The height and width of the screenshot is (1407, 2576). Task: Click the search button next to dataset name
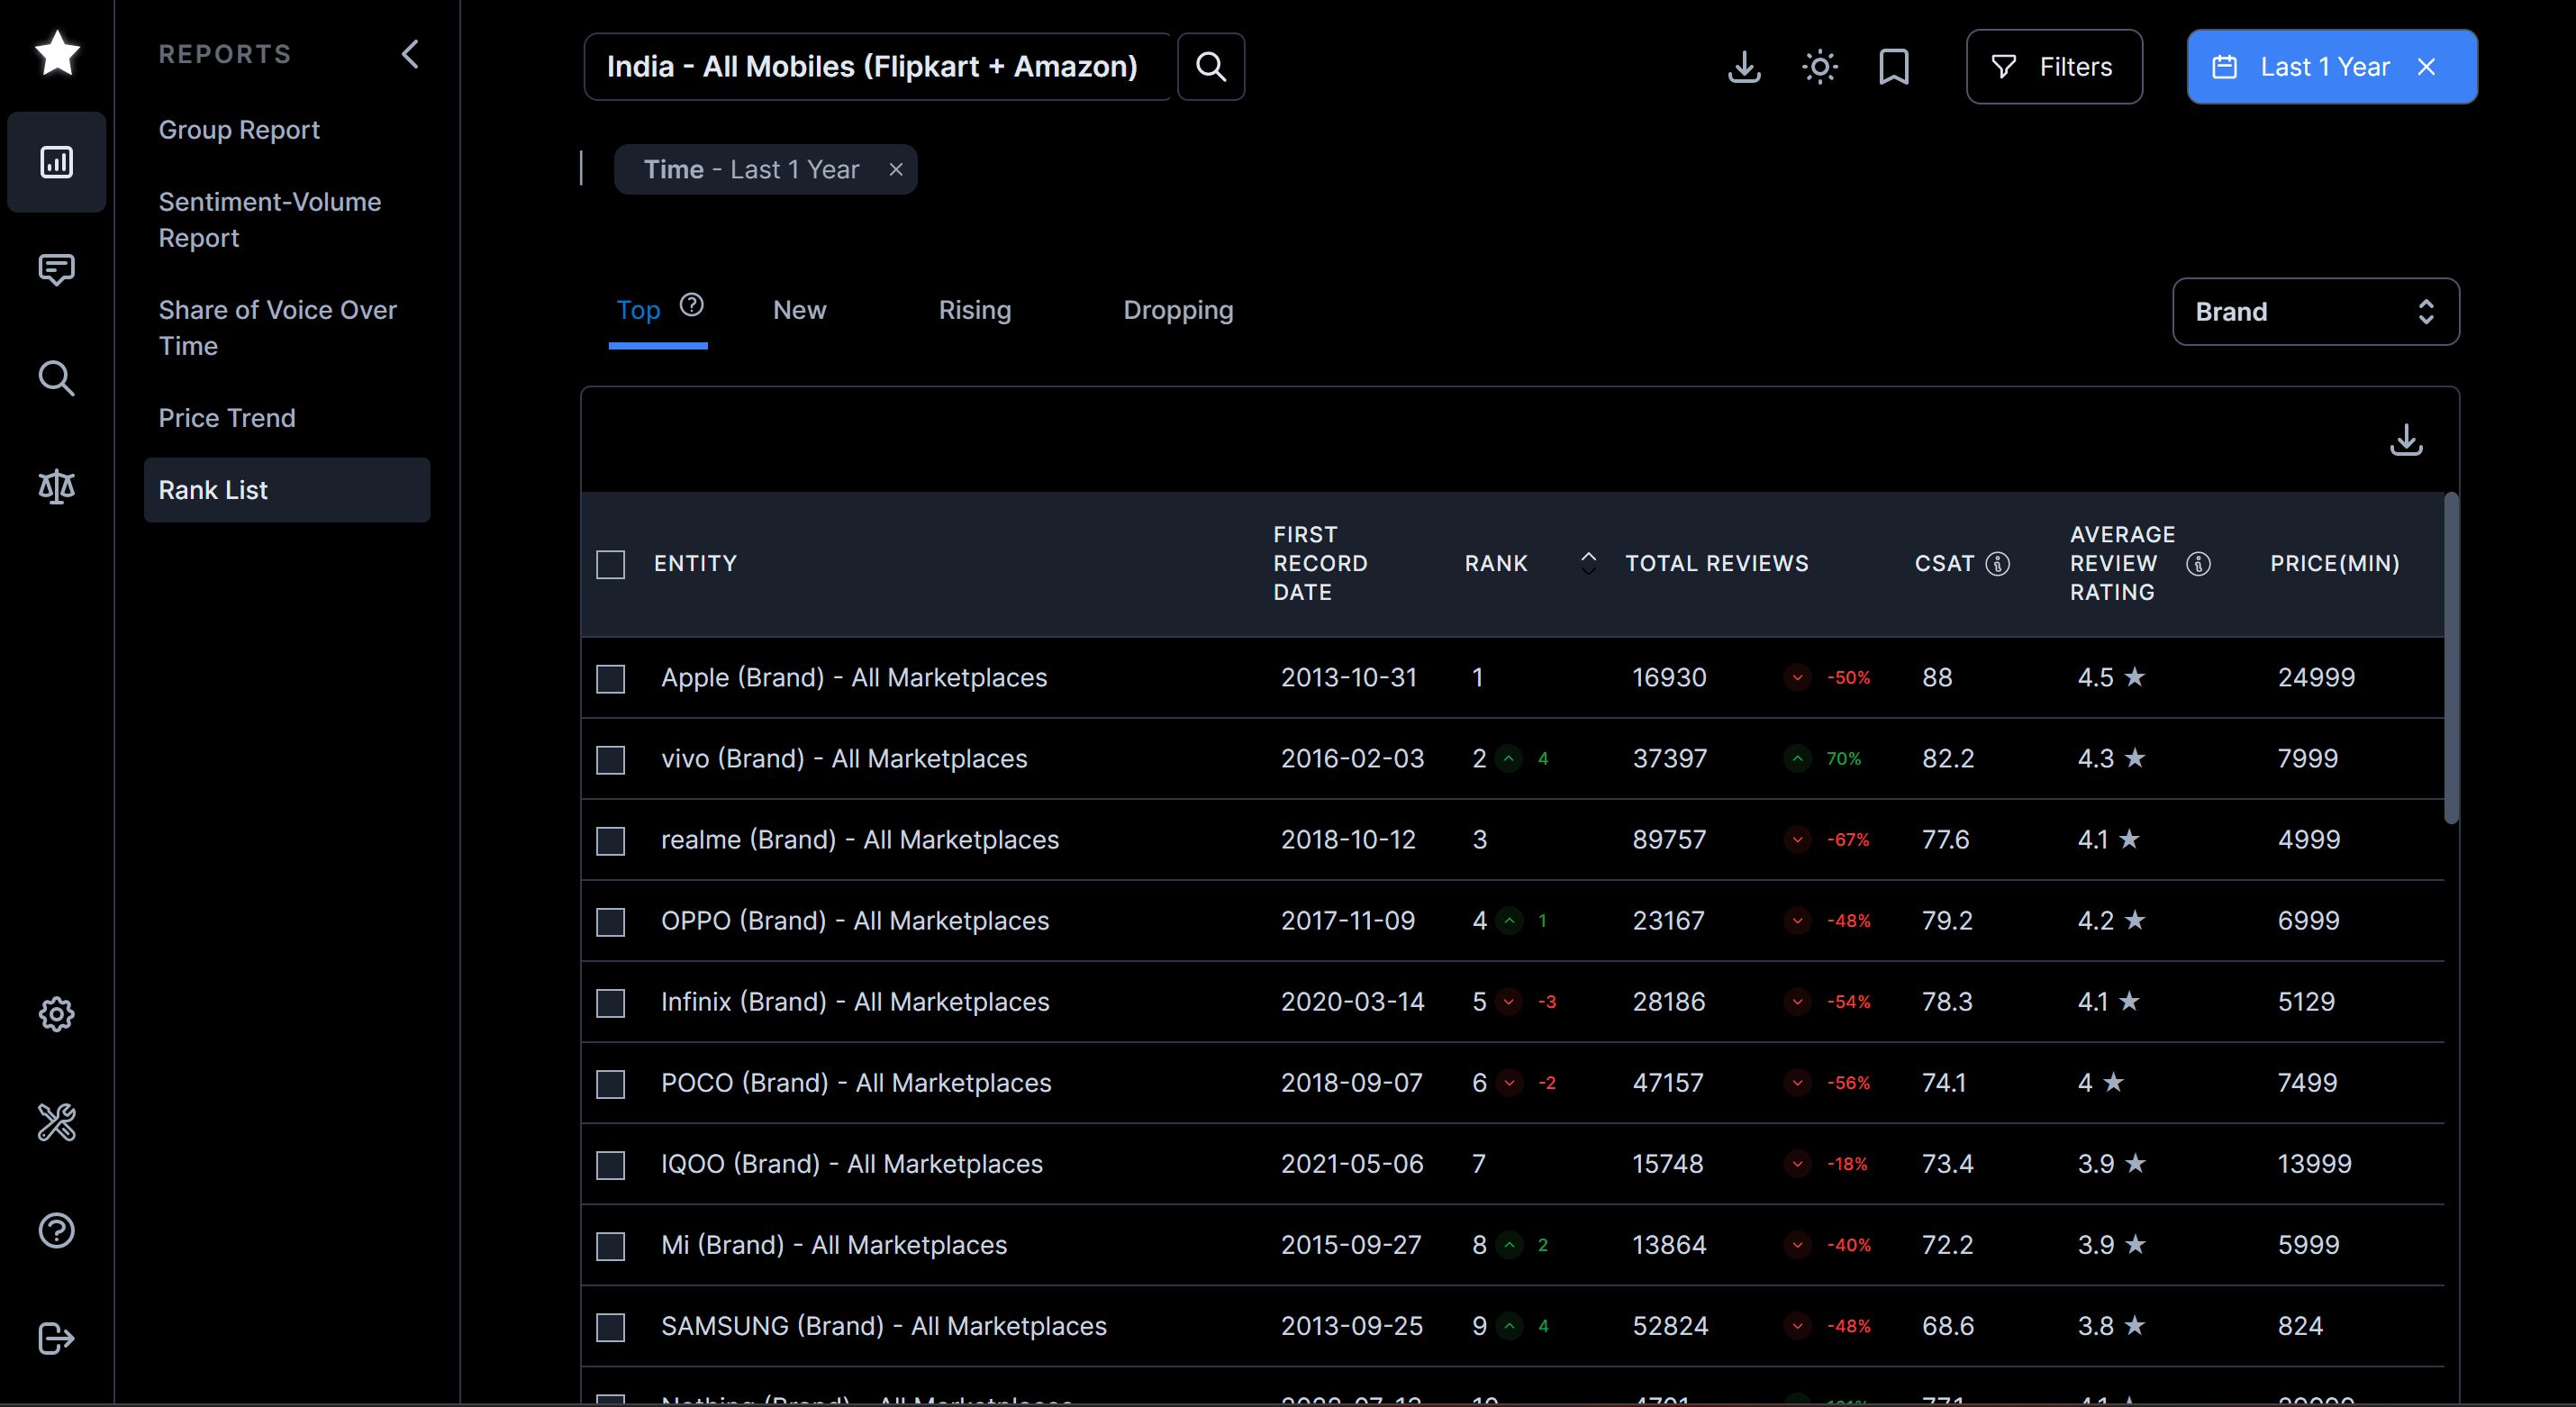pyautogui.click(x=1211, y=67)
